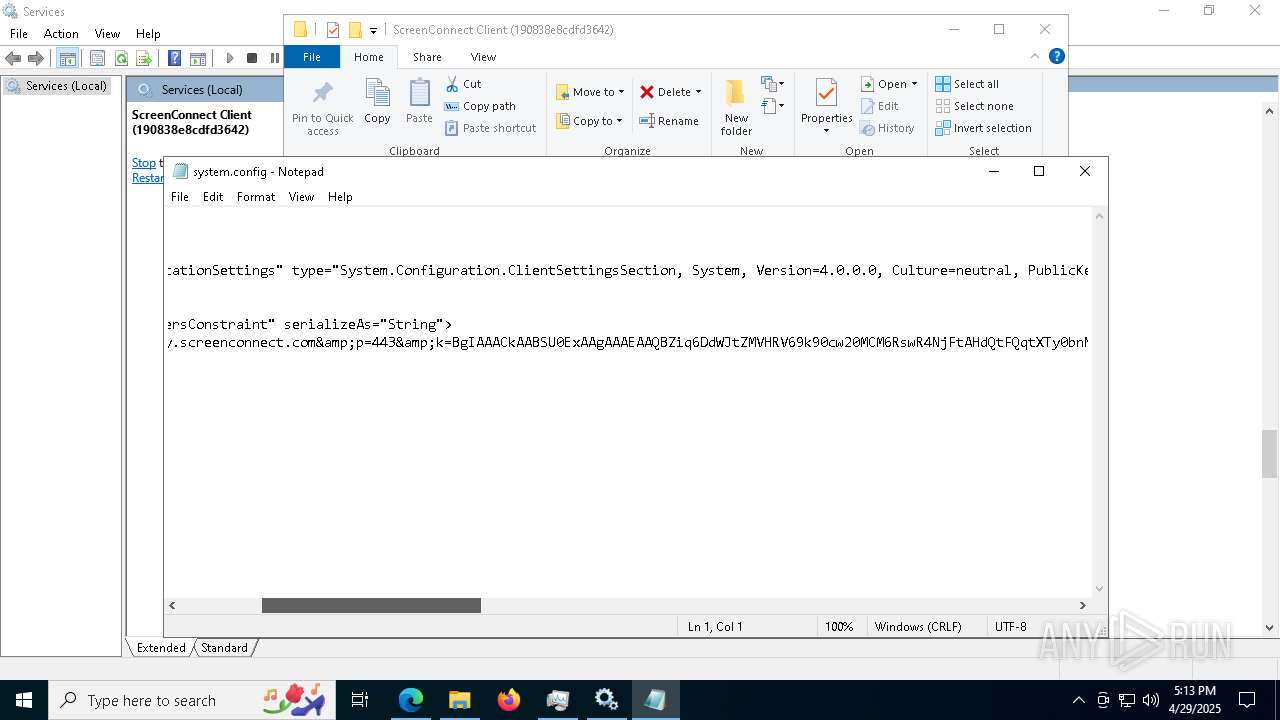1280x720 pixels.
Task: Click Edit in Explorer Open group
Action: [x=880, y=106]
